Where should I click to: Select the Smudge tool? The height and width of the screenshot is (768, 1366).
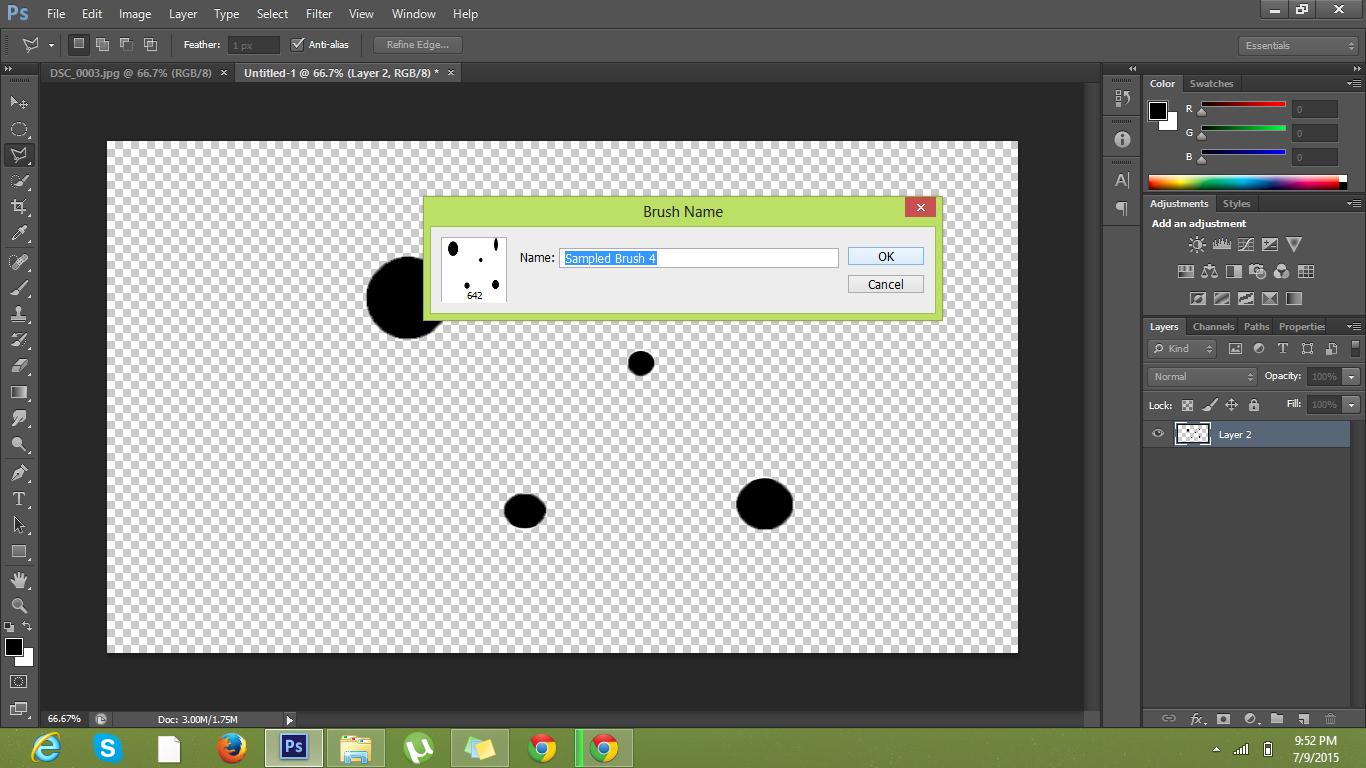point(19,418)
